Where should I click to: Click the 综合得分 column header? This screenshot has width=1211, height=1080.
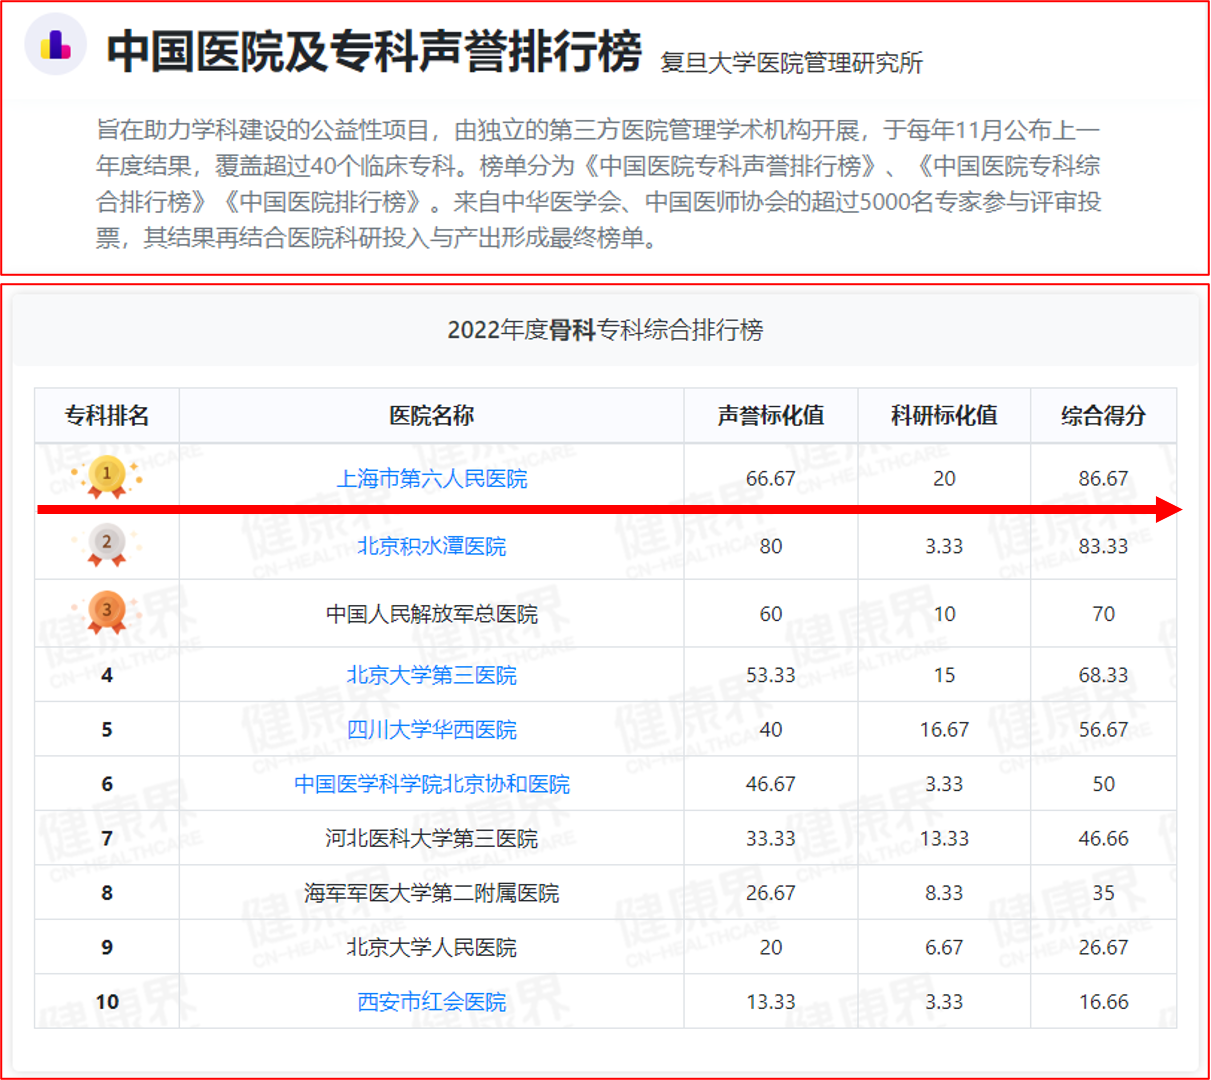tap(1104, 416)
